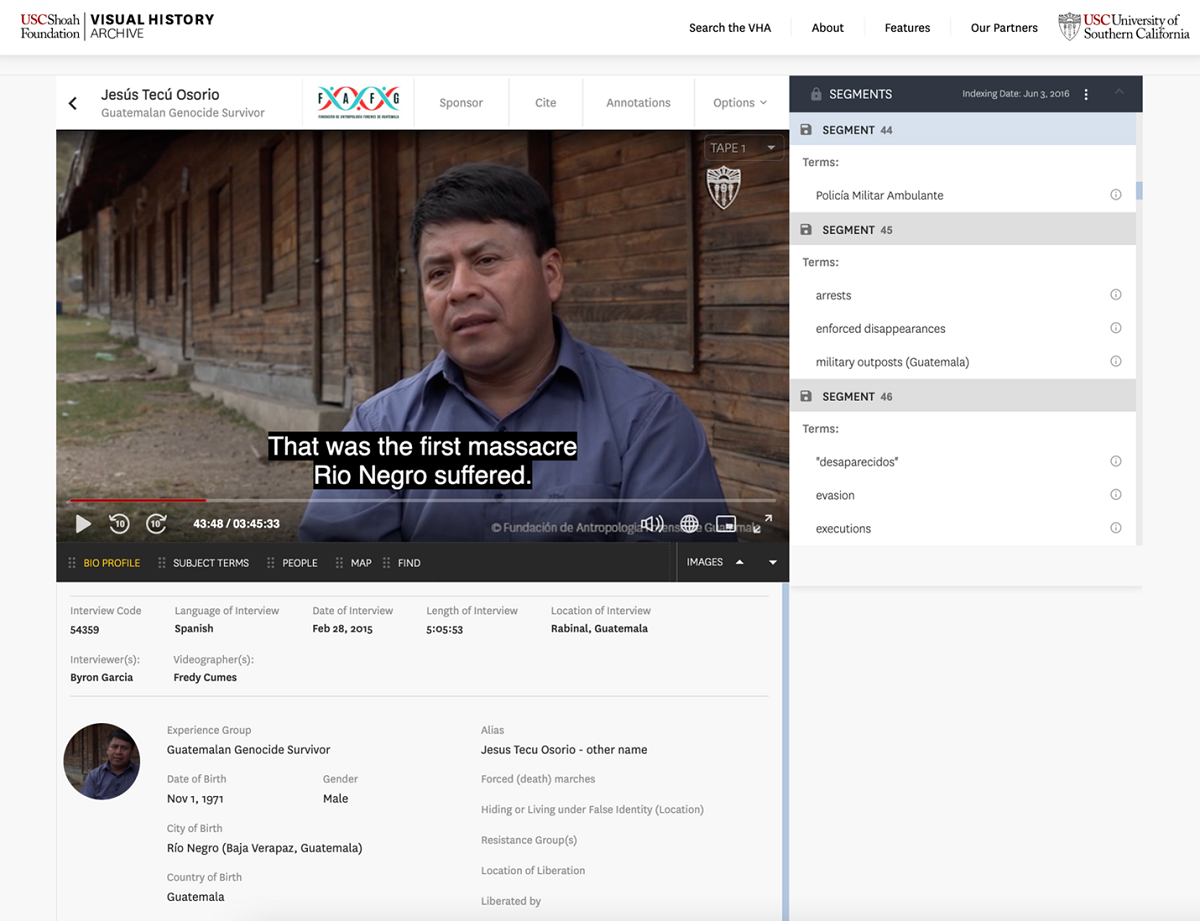This screenshot has height=921, width=1200.
Task: Show info for enforced disappearances term
Action: click(1116, 328)
